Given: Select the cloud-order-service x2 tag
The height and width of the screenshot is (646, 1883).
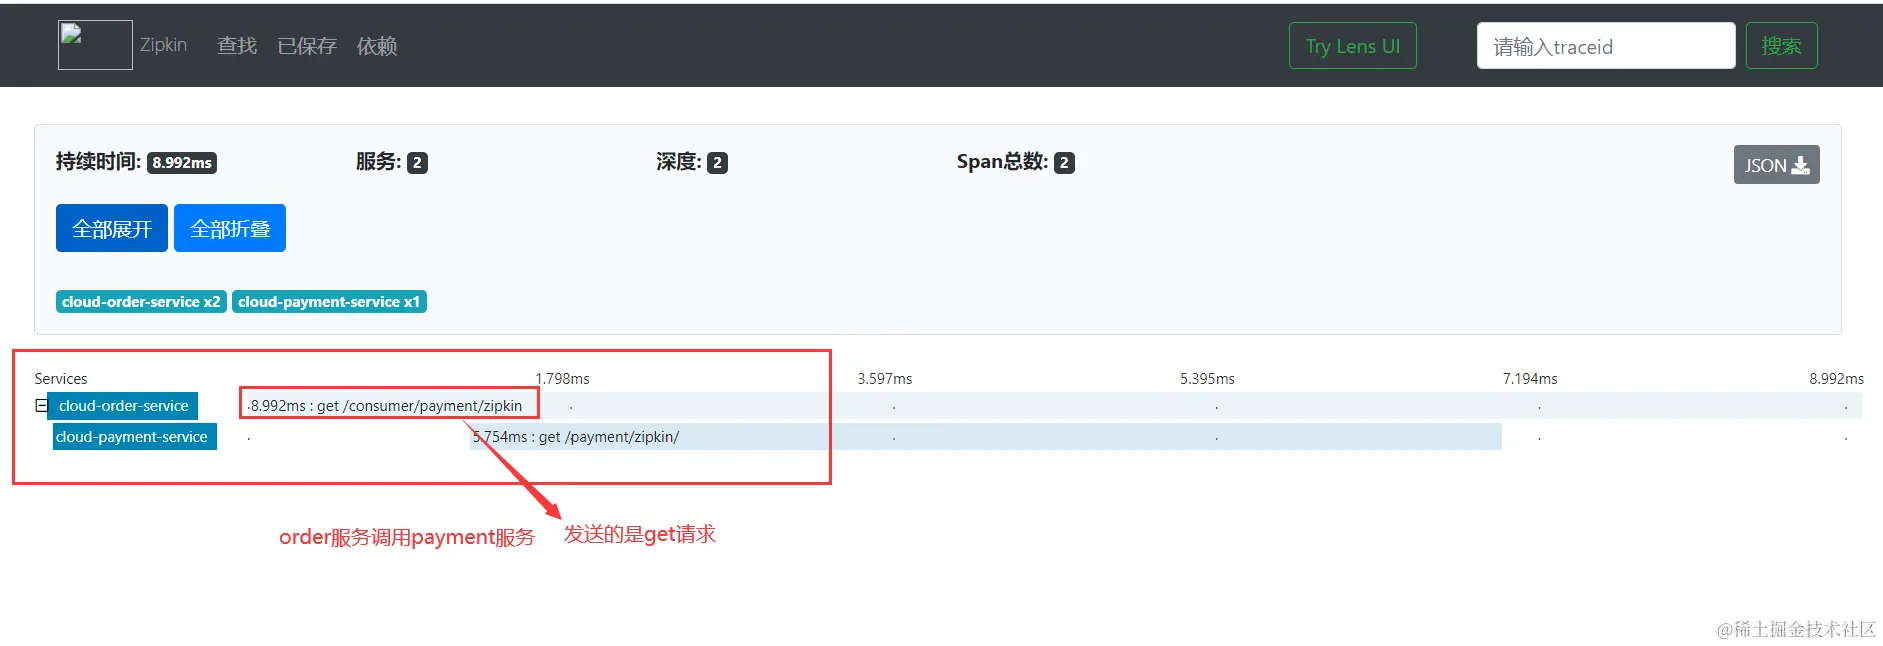Looking at the screenshot, I should [x=141, y=302].
